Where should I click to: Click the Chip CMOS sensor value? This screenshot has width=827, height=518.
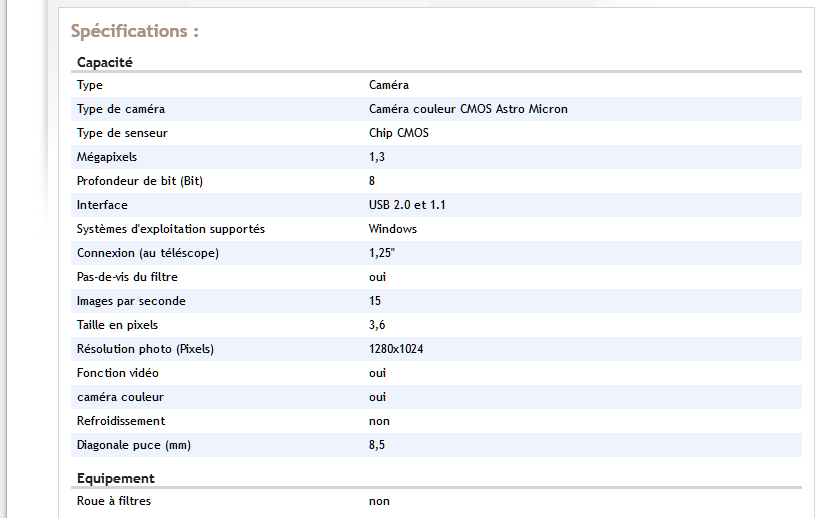(x=399, y=133)
